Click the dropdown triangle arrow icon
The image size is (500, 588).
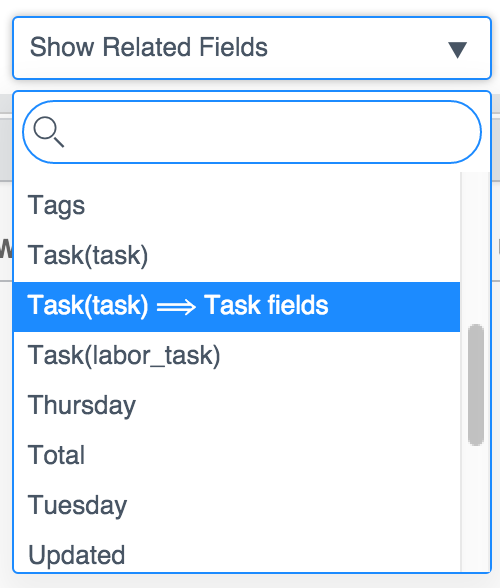point(457,50)
